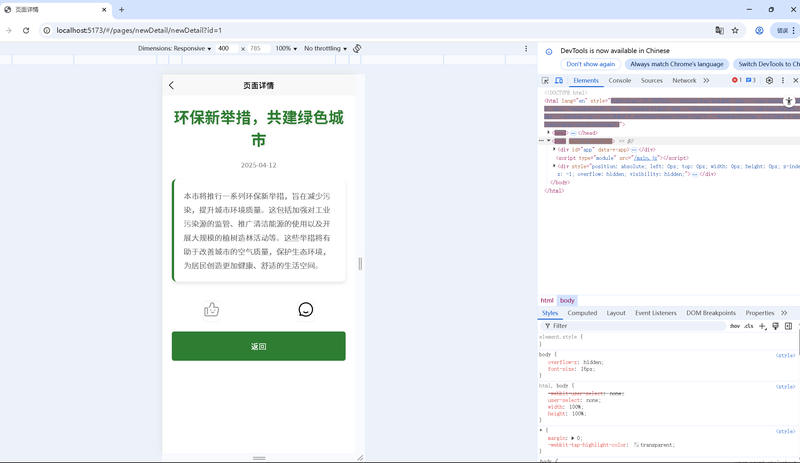Toggle the computed styles sidebar icon
Screen dimensions: 800x463
click(788, 326)
